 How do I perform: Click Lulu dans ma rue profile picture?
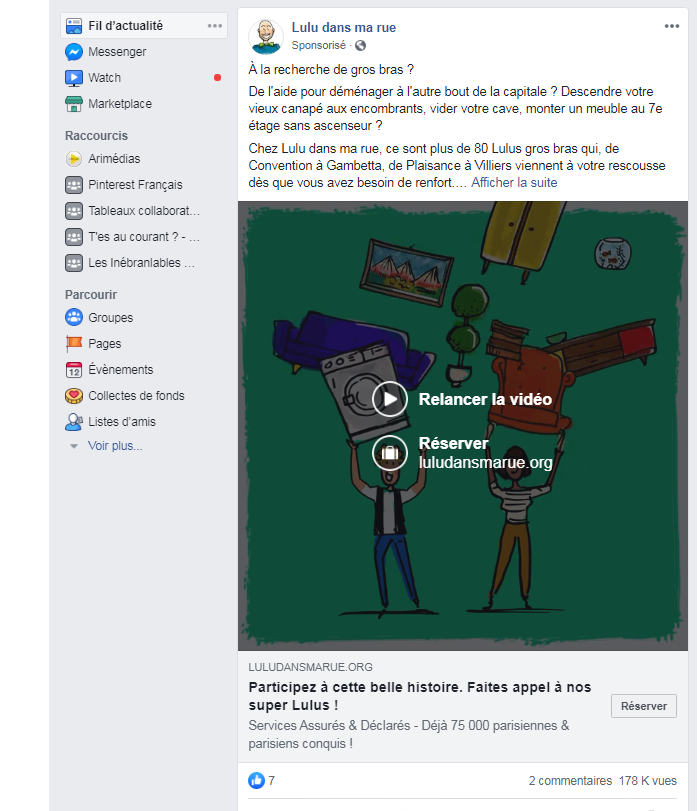tap(265, 36)
